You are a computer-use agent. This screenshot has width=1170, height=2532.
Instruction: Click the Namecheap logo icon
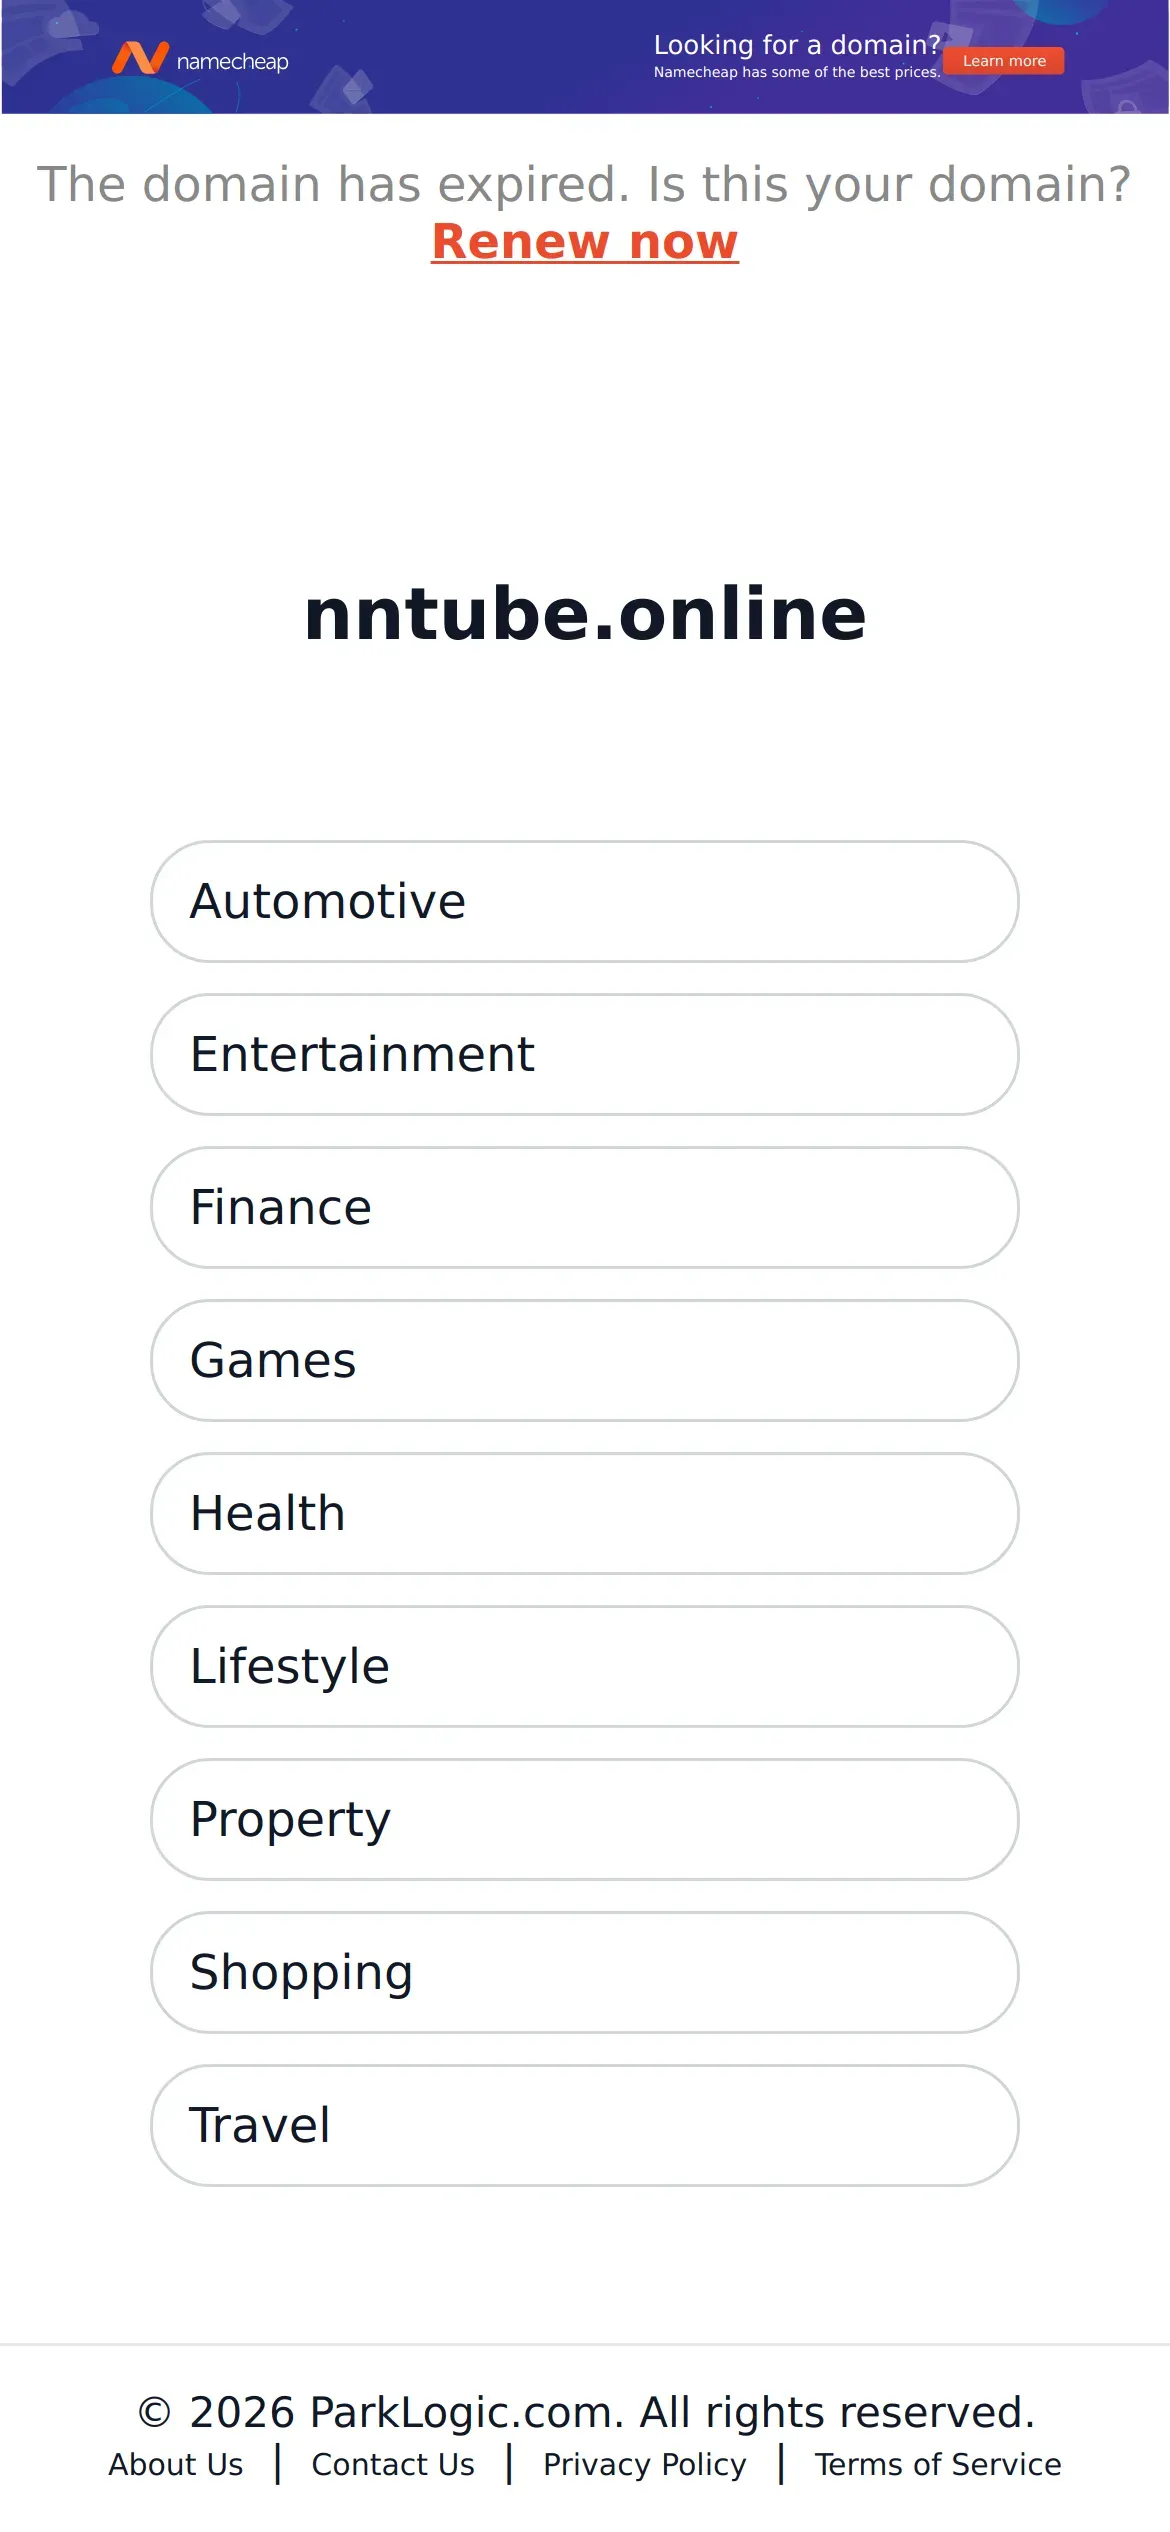coord(140,58)
